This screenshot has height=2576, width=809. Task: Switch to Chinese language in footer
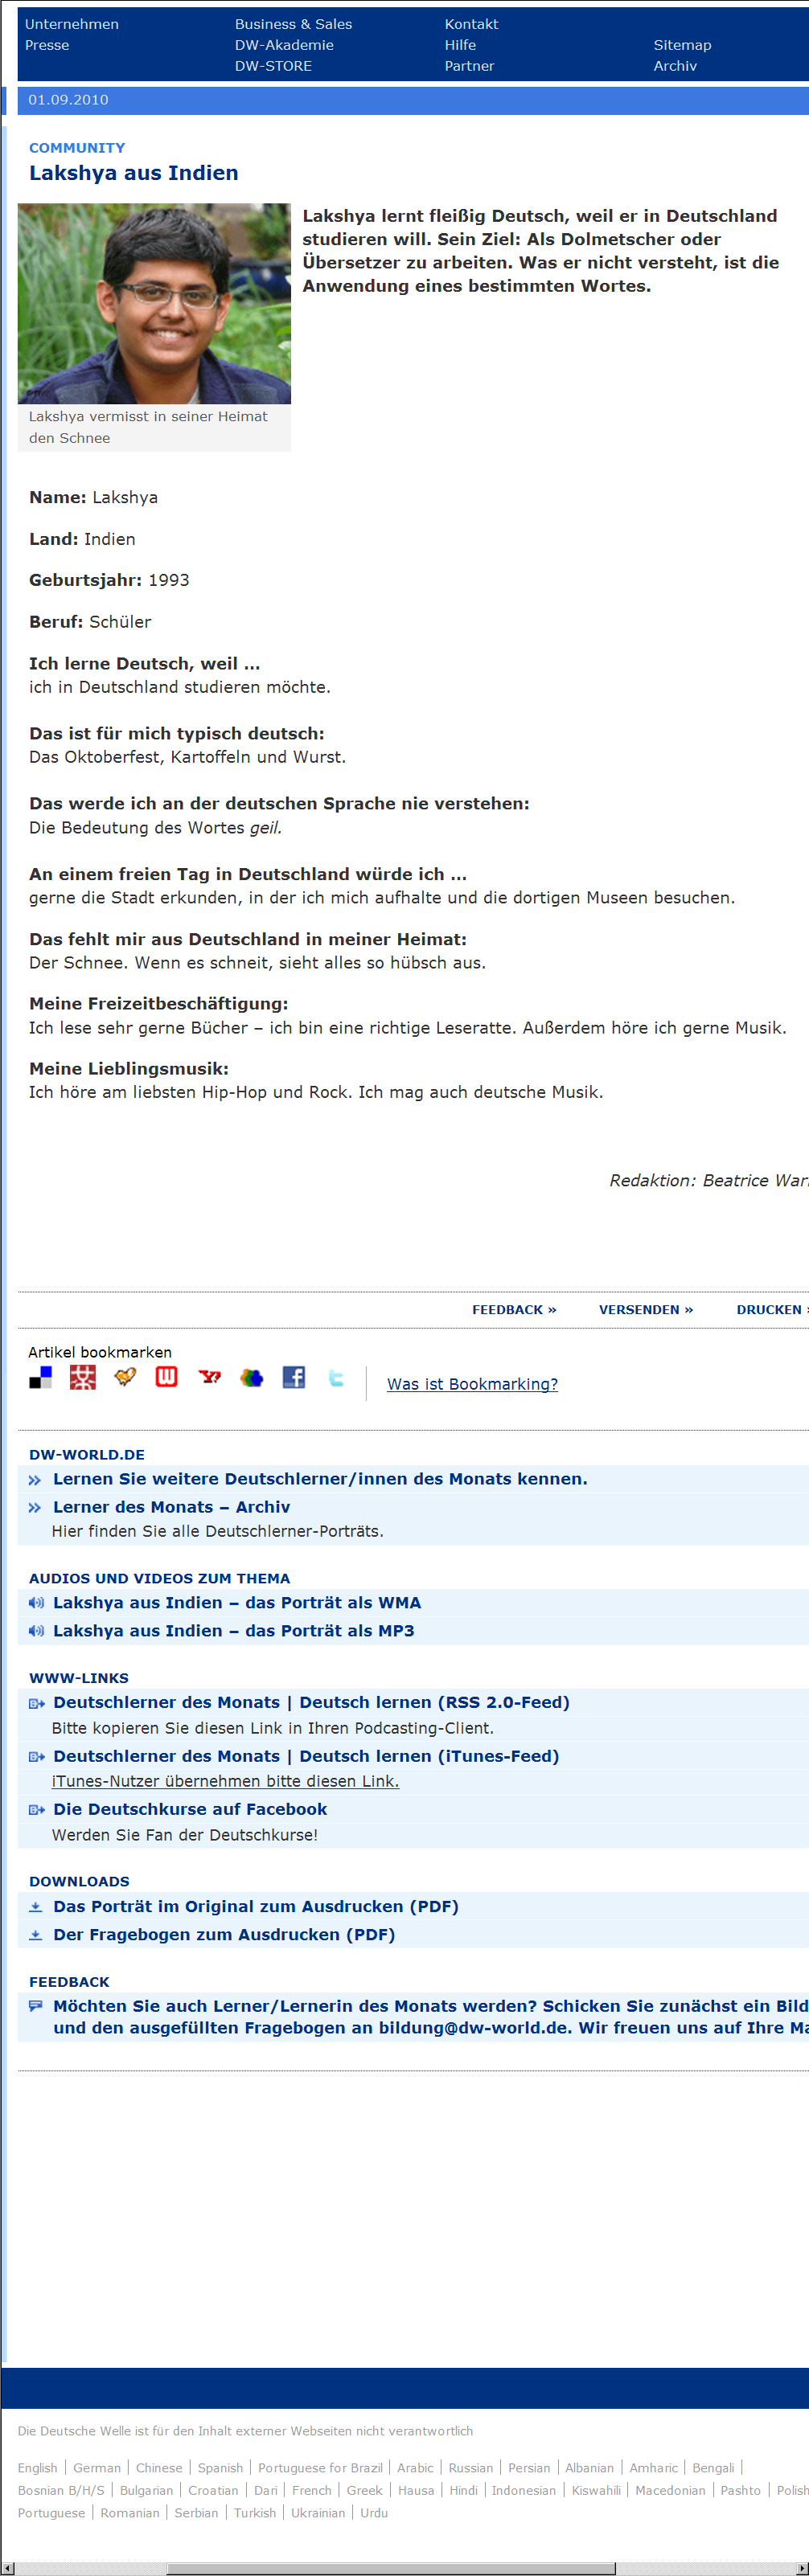(159, 2468)
